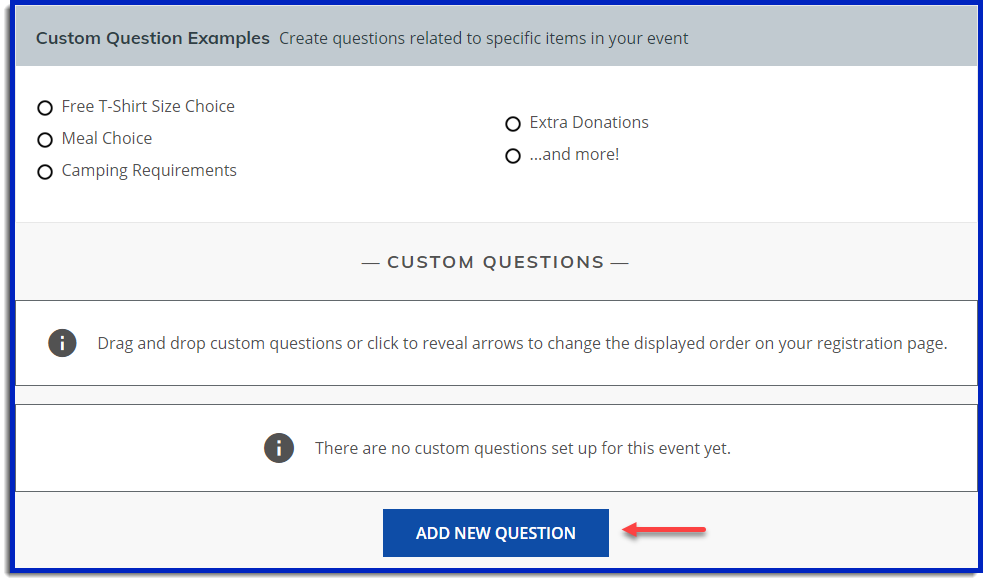983x583 pixels.
Task: Select the Extra Donations bullet circle
Action: point(513,124)
